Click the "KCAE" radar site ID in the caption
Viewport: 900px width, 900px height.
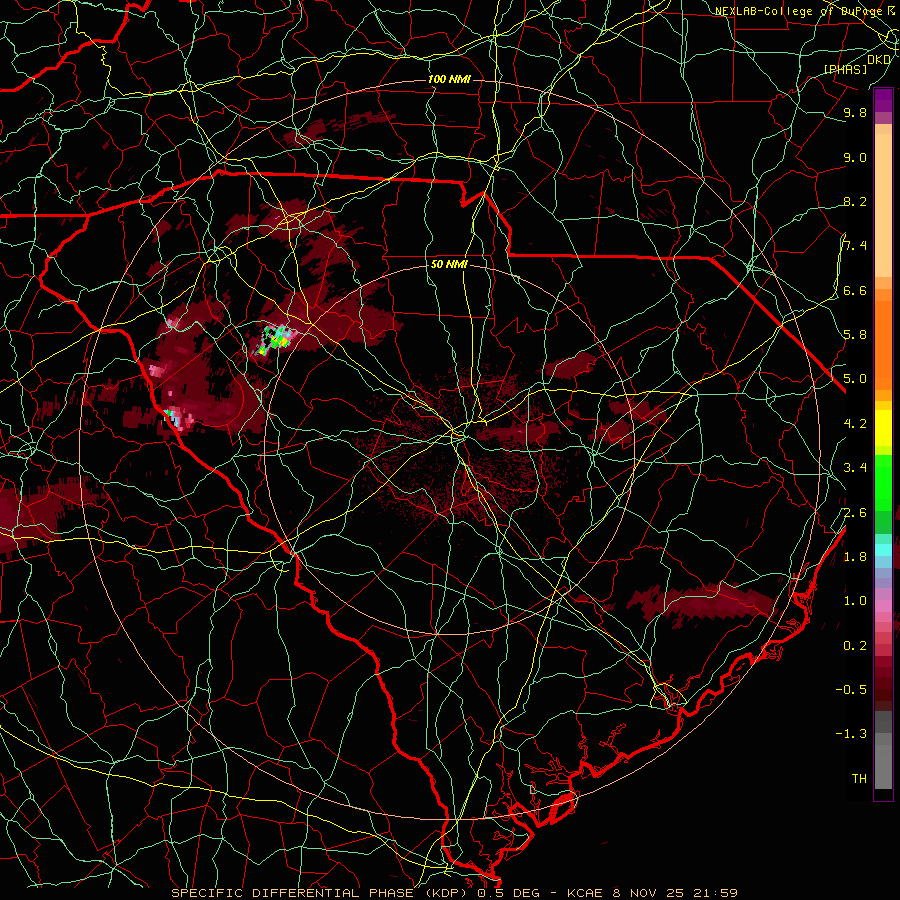coord(585,893)
